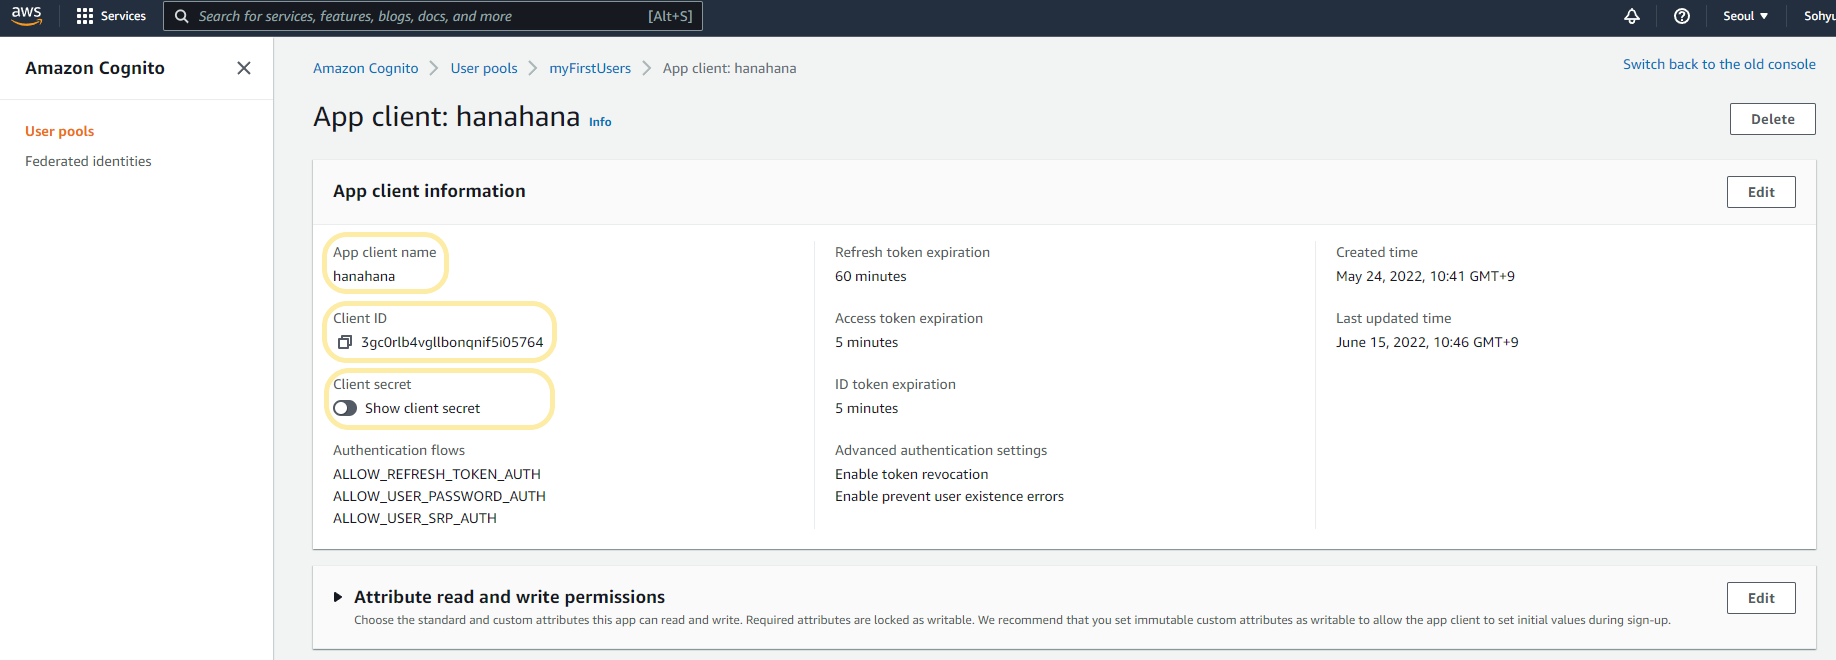Screen dimensions: 1836x660
Task: Click last updated time June 15, 2022
Action: point(1427,342)
